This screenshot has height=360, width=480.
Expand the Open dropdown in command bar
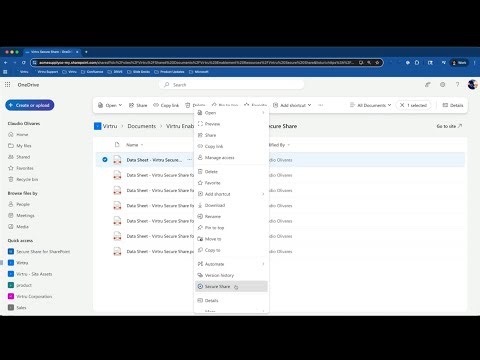[x=110, y=105]
